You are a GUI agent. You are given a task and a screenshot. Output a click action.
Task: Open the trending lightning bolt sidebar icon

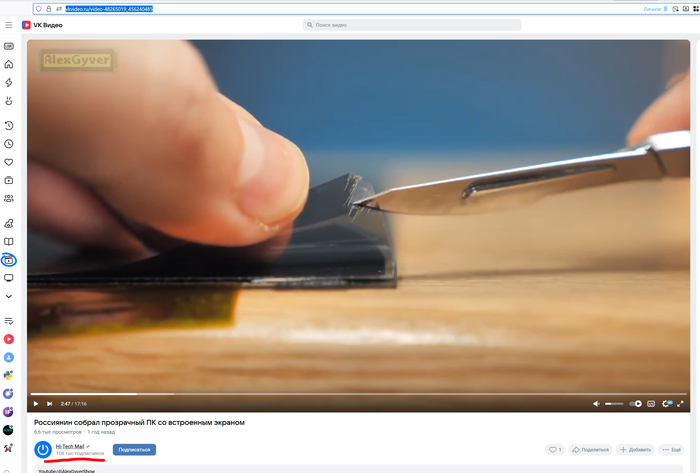point(9,83)
